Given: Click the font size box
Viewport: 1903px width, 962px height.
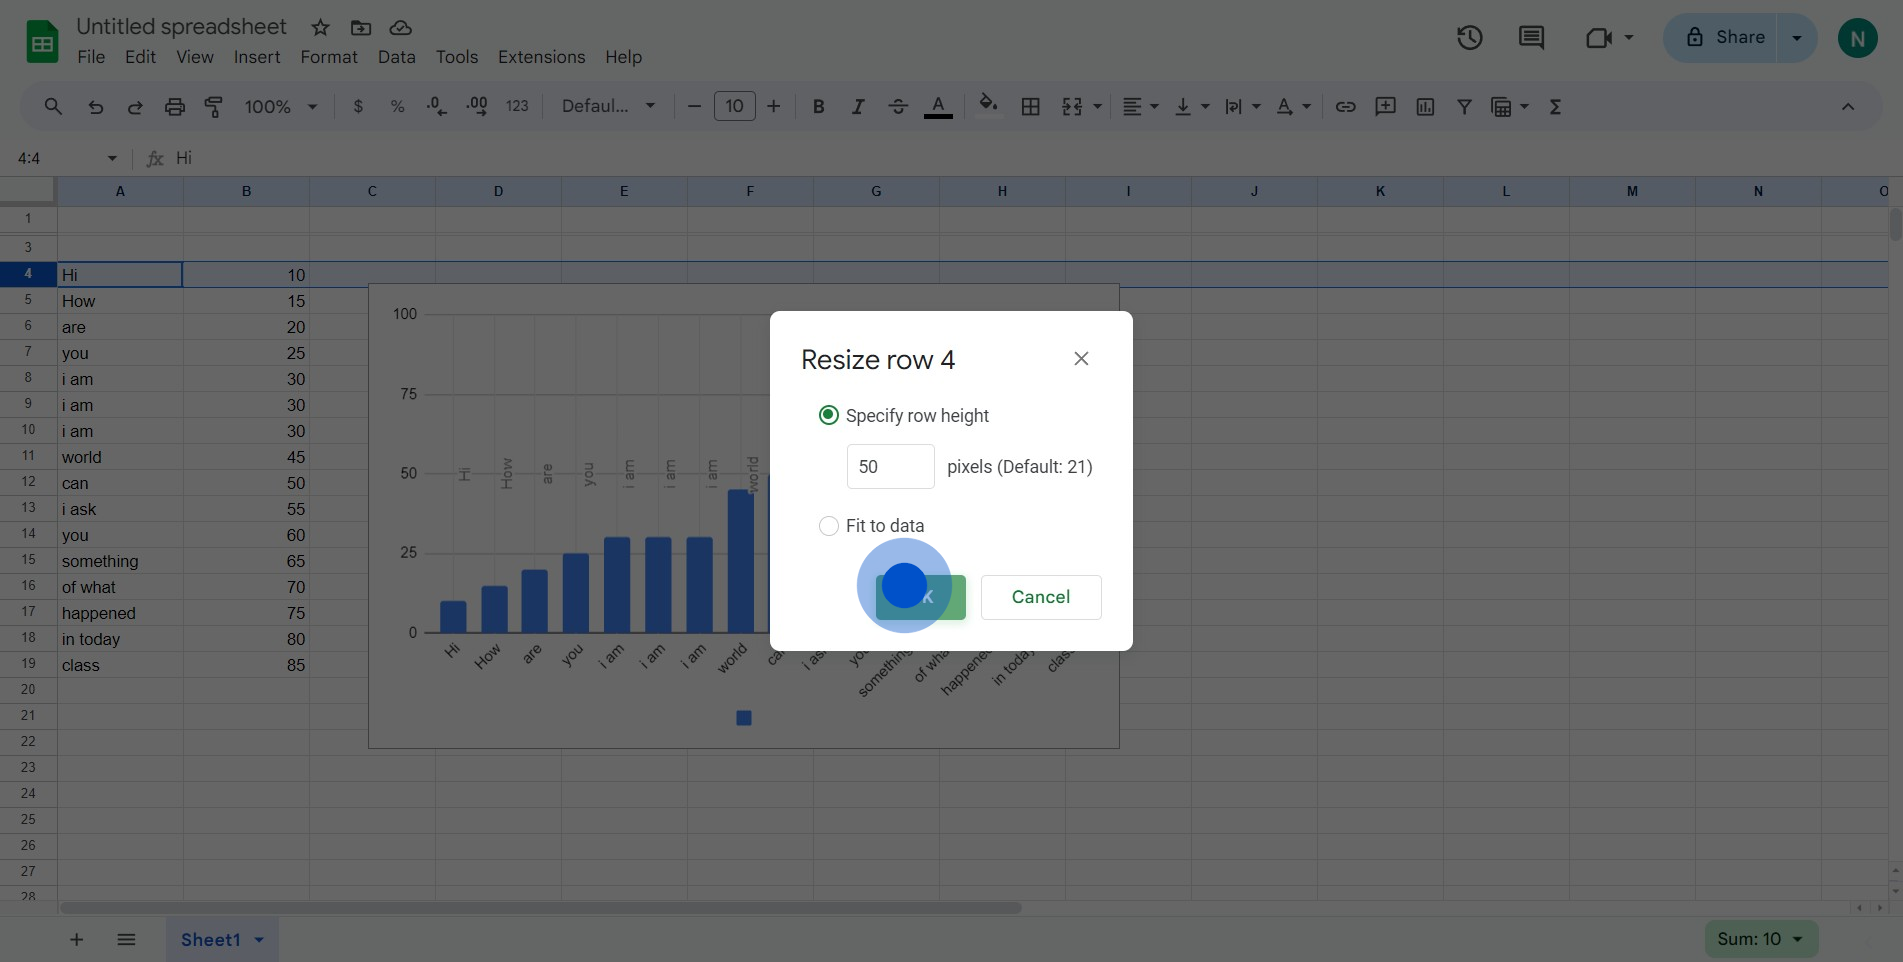Looking at the screenshot, I should [735, 107].
